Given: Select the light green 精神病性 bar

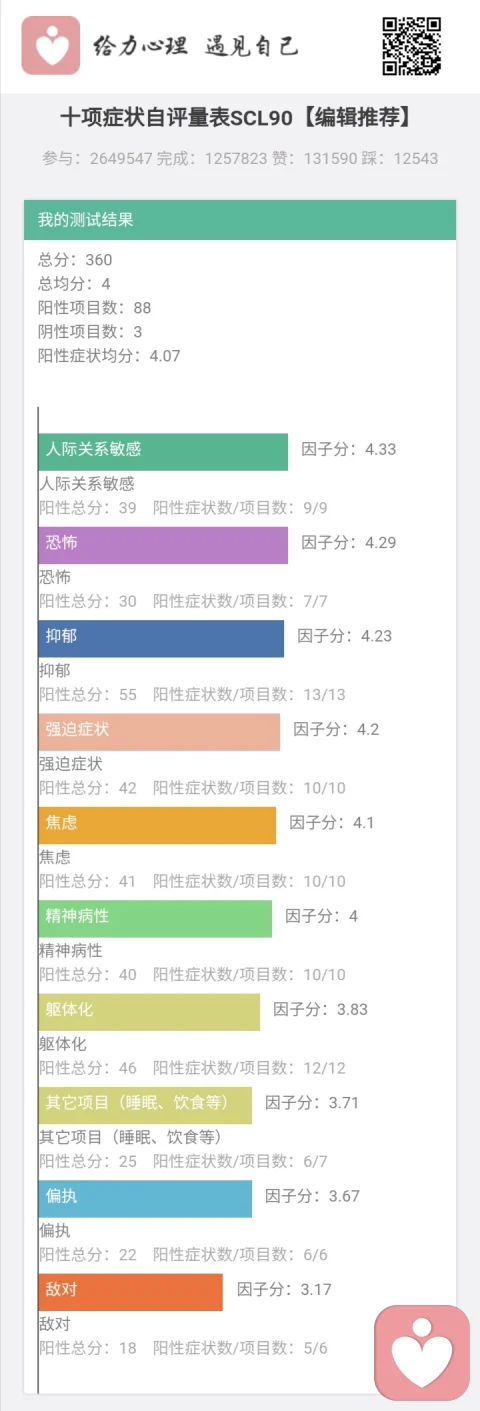Looking at the screenshot, I should (156, 918).
